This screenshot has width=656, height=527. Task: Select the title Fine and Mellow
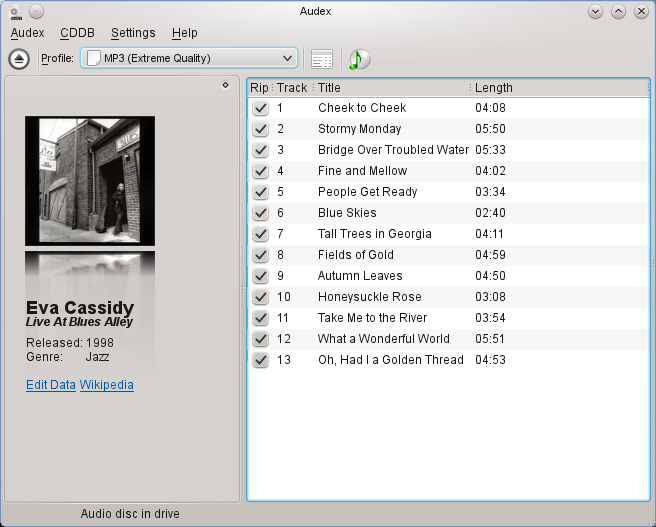[362, 171]
